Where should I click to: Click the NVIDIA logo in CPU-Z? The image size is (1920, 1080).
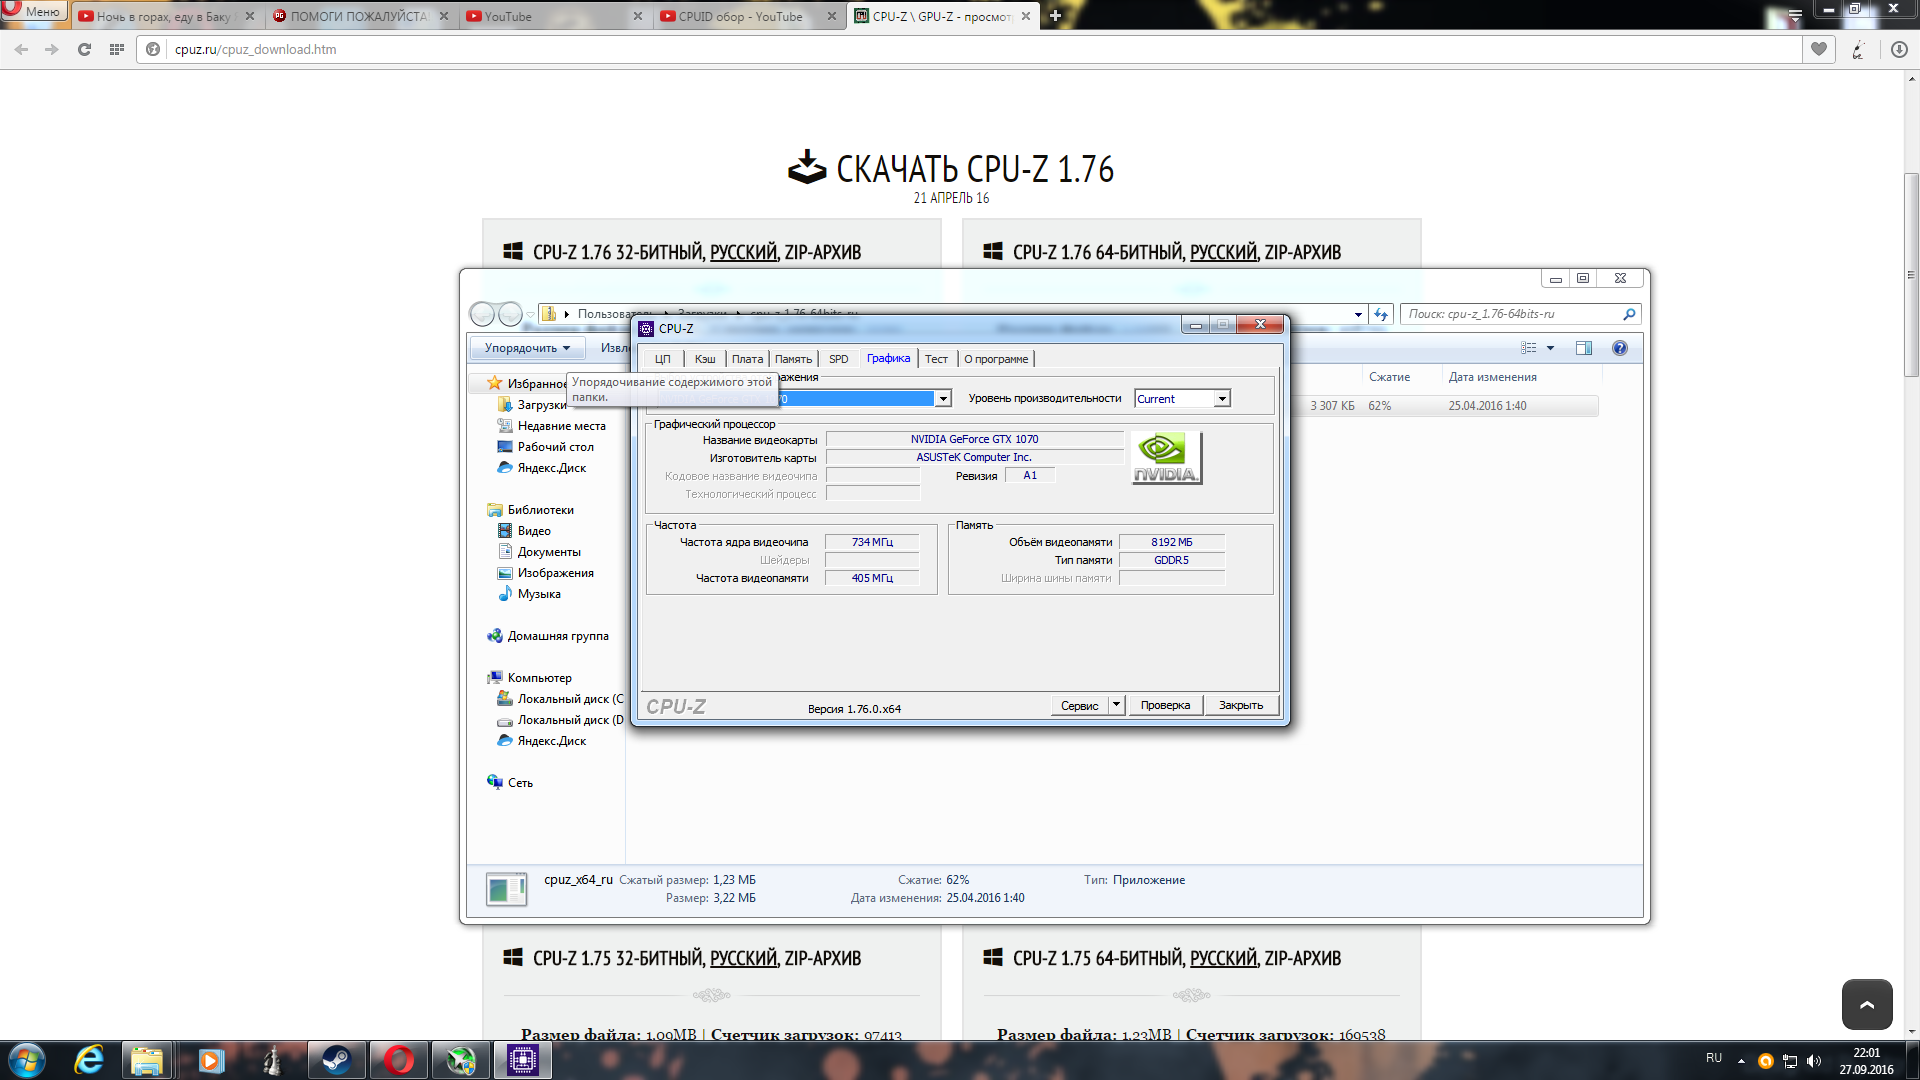pyautogui.click(x=1166, y=458)
